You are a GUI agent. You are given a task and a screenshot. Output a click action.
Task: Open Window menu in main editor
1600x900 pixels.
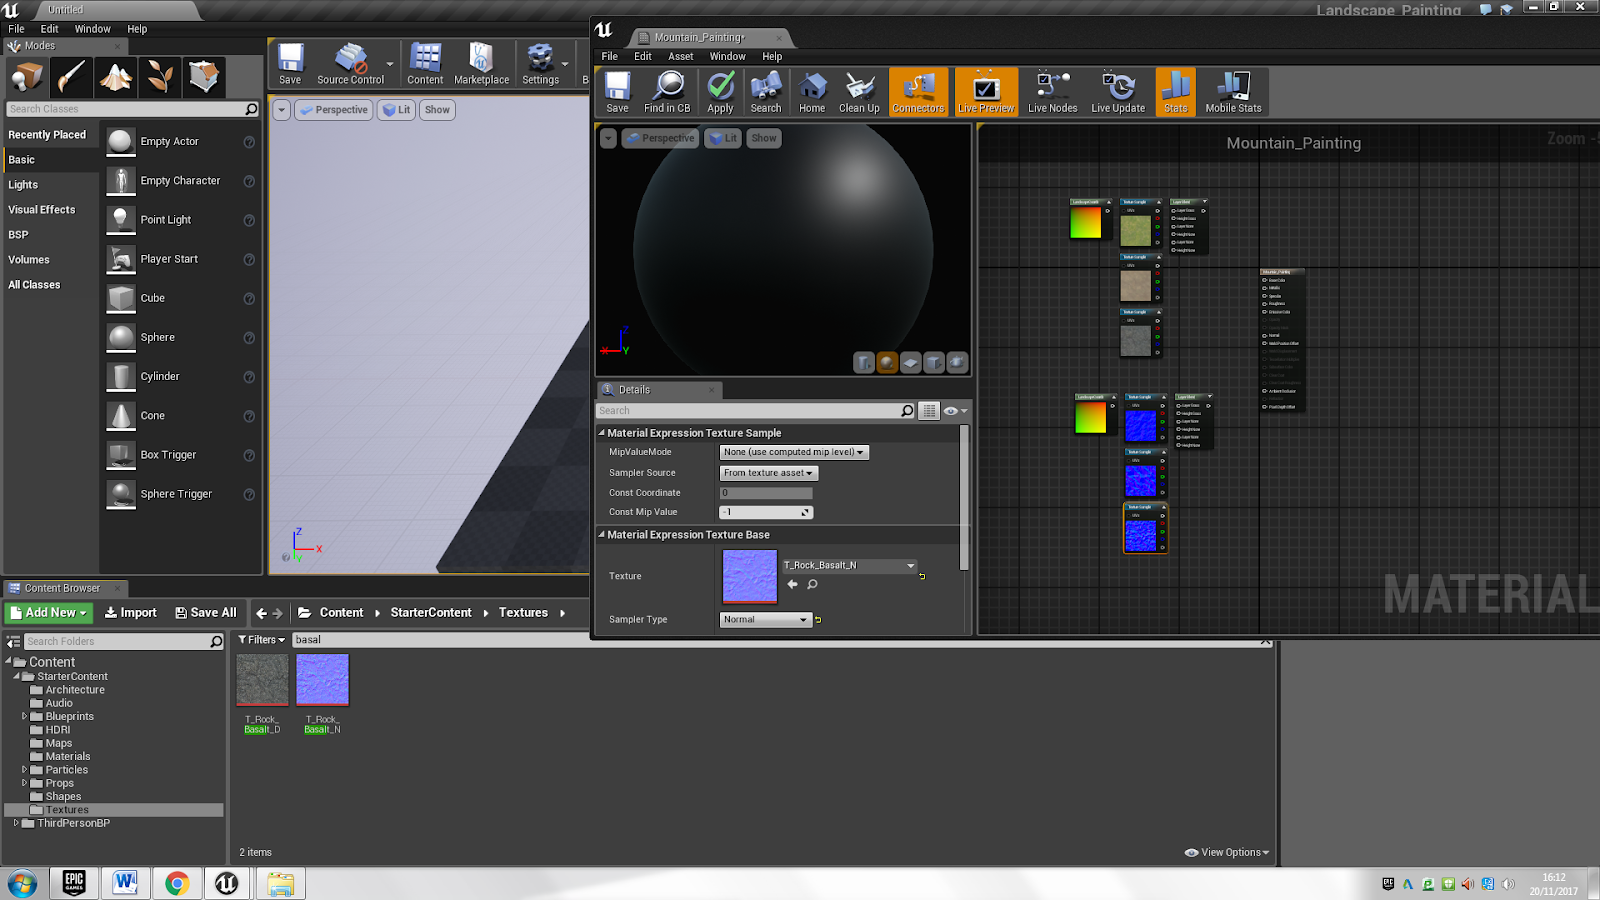tap(92, 29)
